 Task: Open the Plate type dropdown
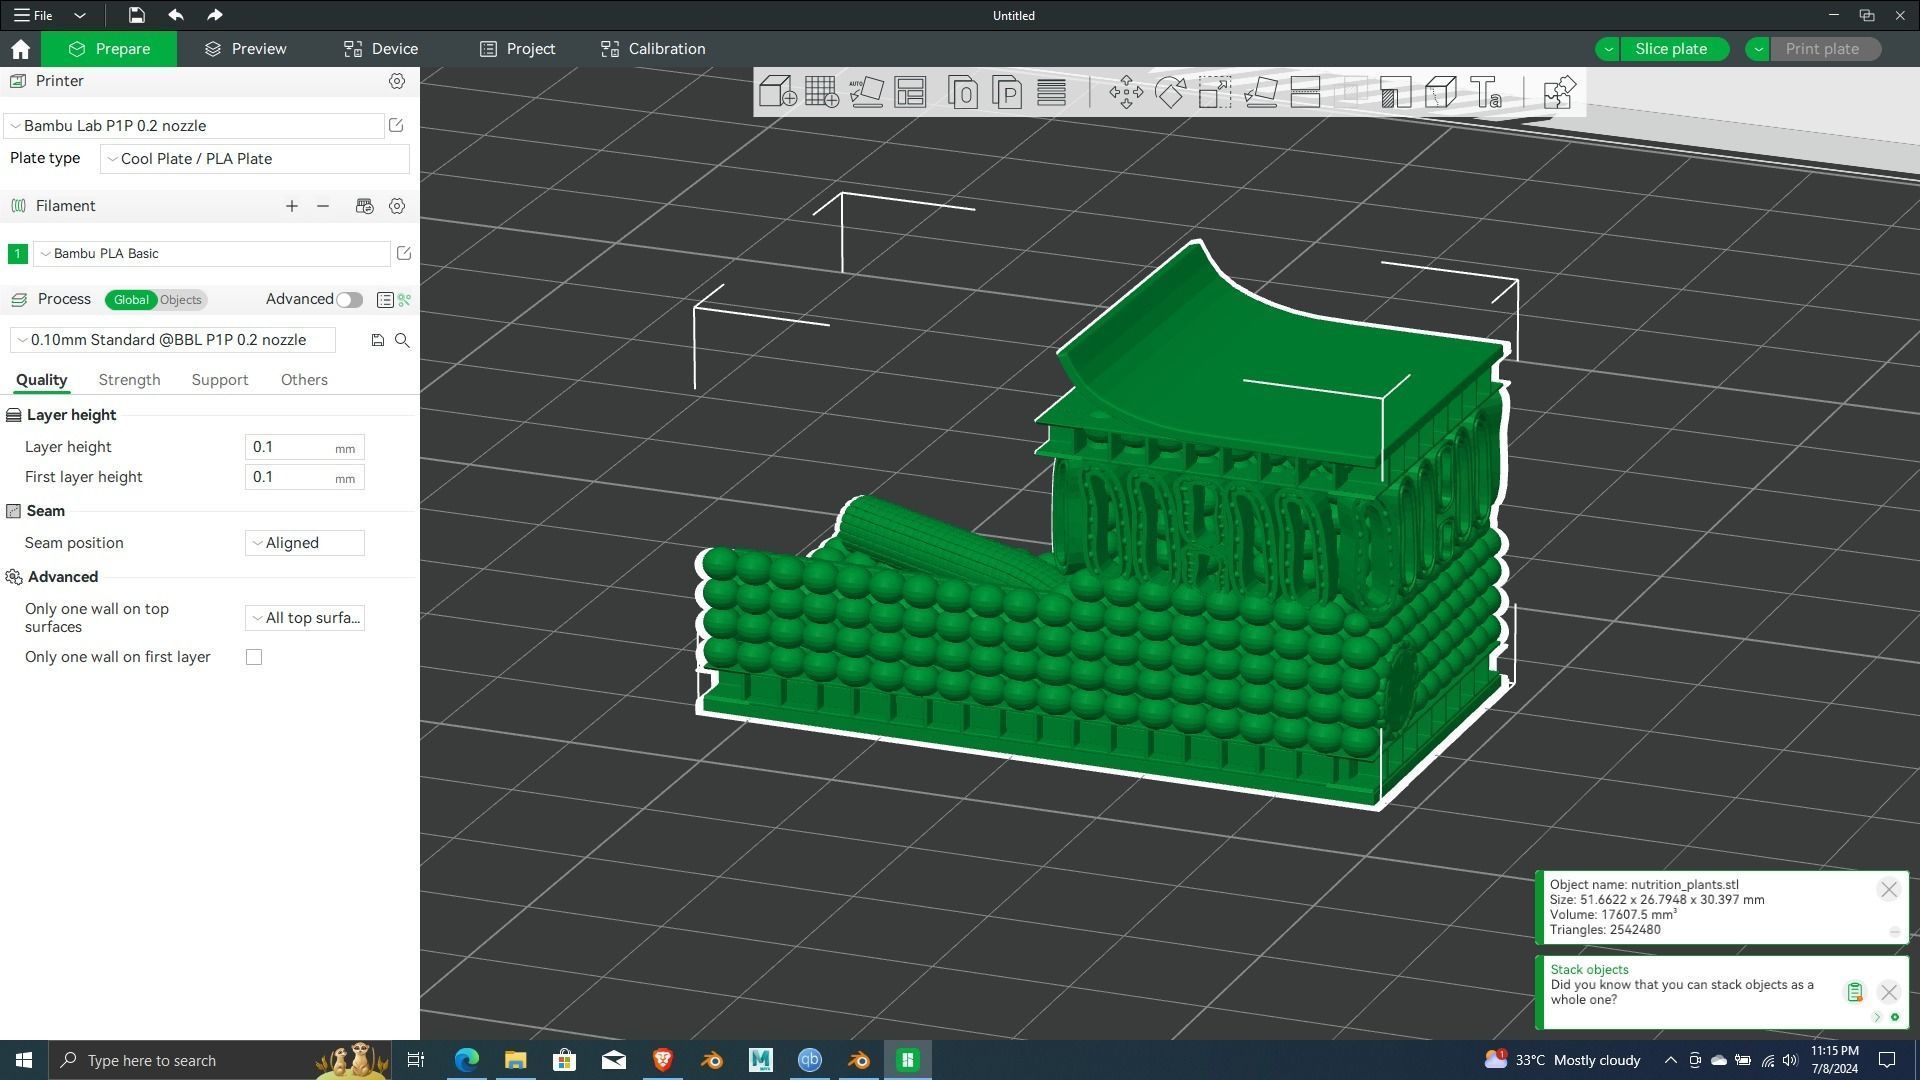(x=255, y=159)
